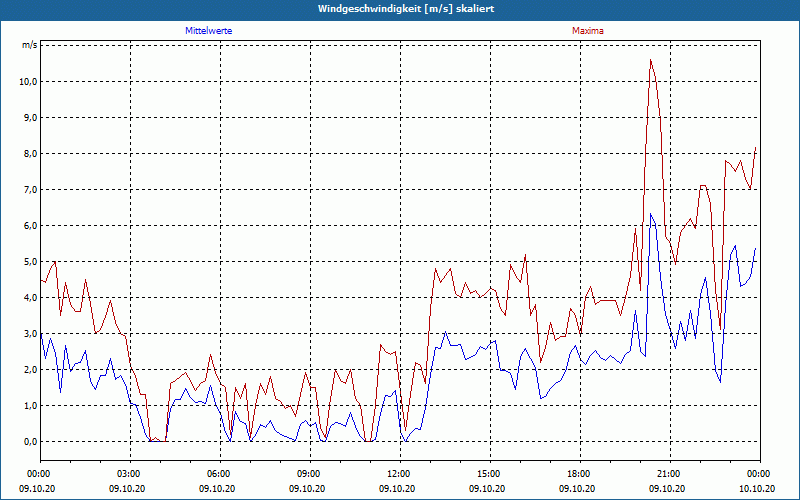Click the '7,0' y-axis value
Image resolution: width=800 pixels, height=500 pixels.
tap(30, 190)
